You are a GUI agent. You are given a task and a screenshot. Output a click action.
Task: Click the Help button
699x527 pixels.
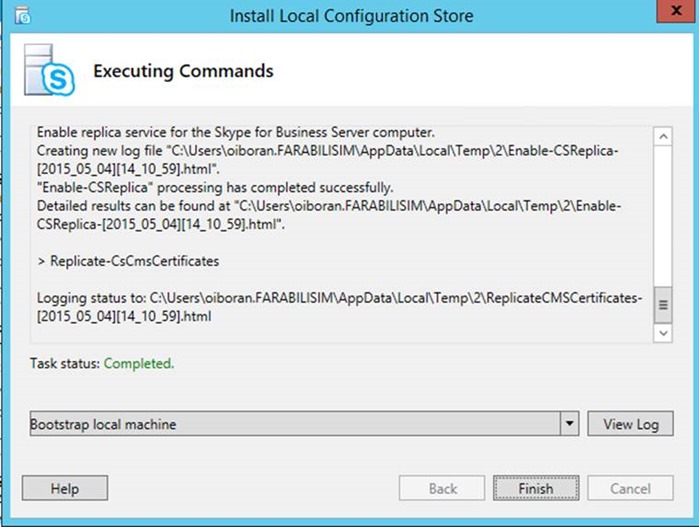65,488
